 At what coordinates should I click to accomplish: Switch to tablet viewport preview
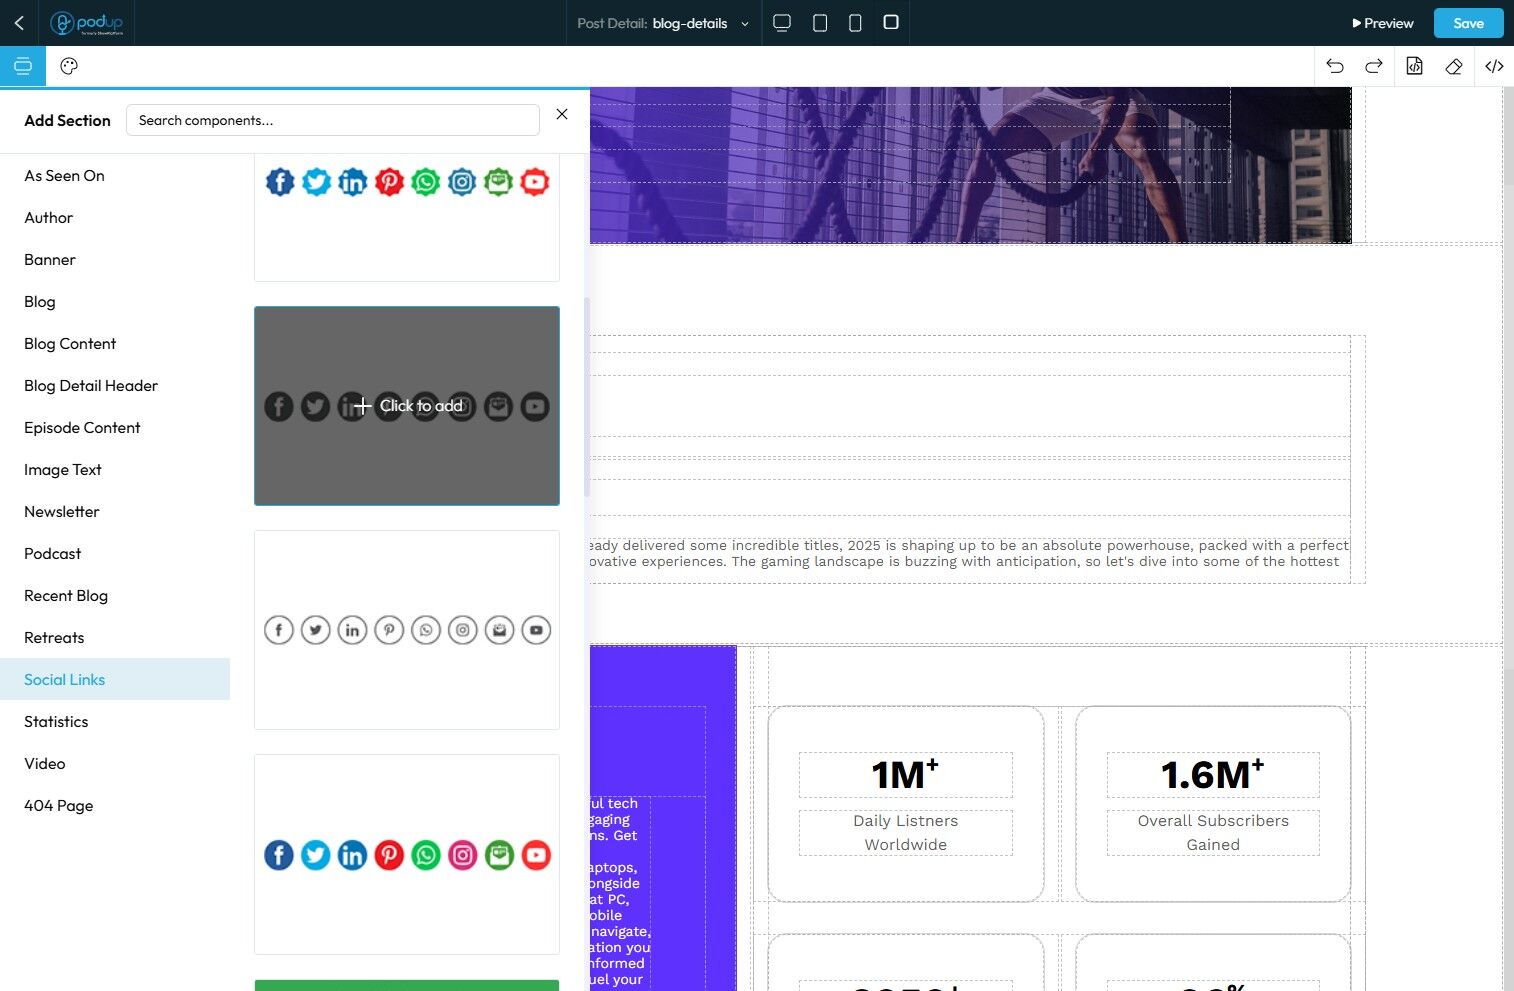point(820,23)
